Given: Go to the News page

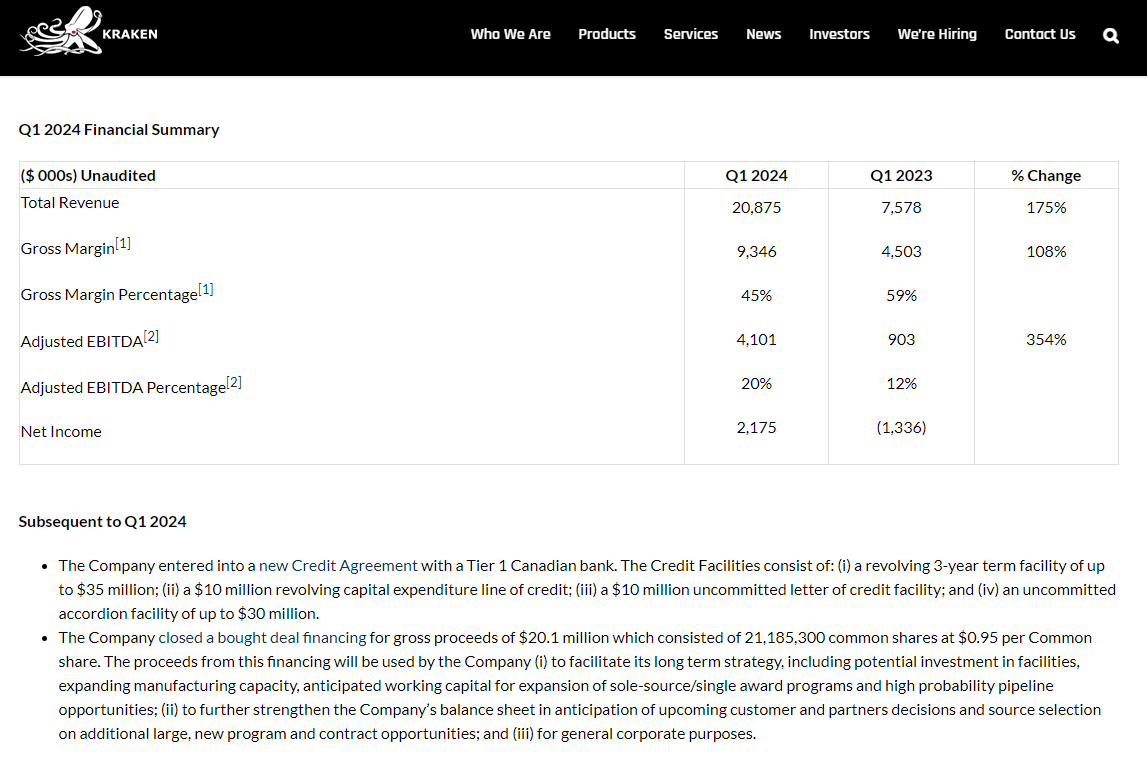Looking at the screenshot, I should [763, 34].
